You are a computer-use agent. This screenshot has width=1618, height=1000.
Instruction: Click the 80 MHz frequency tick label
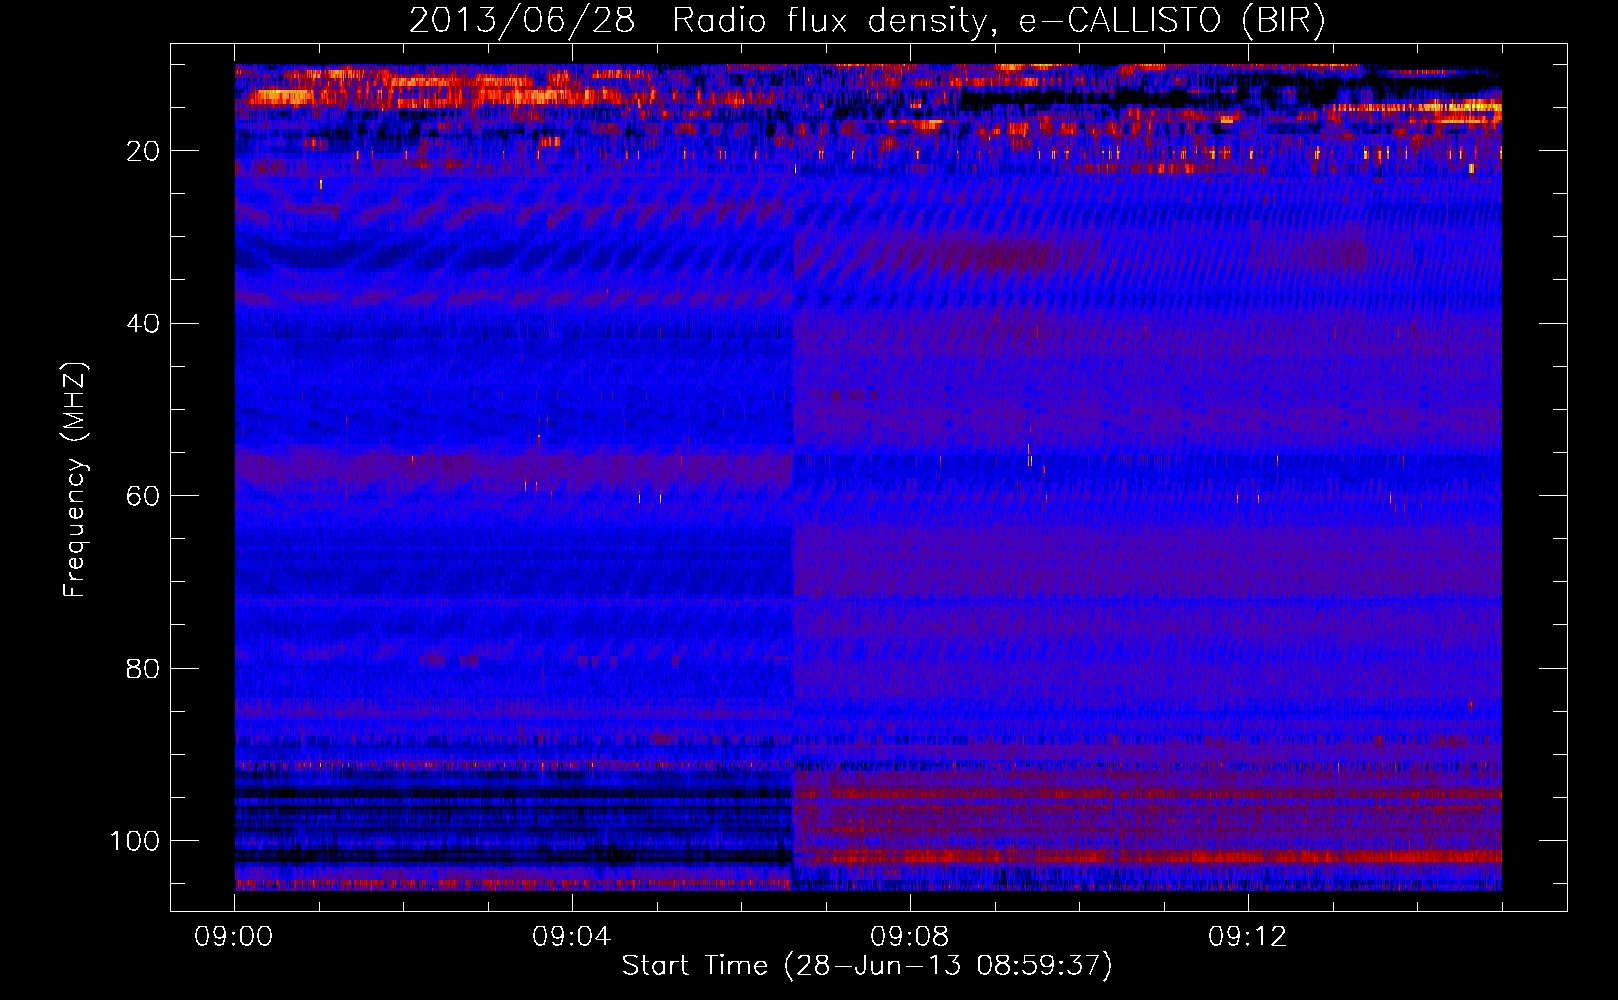pyautogui.click(x=143, y=668)
